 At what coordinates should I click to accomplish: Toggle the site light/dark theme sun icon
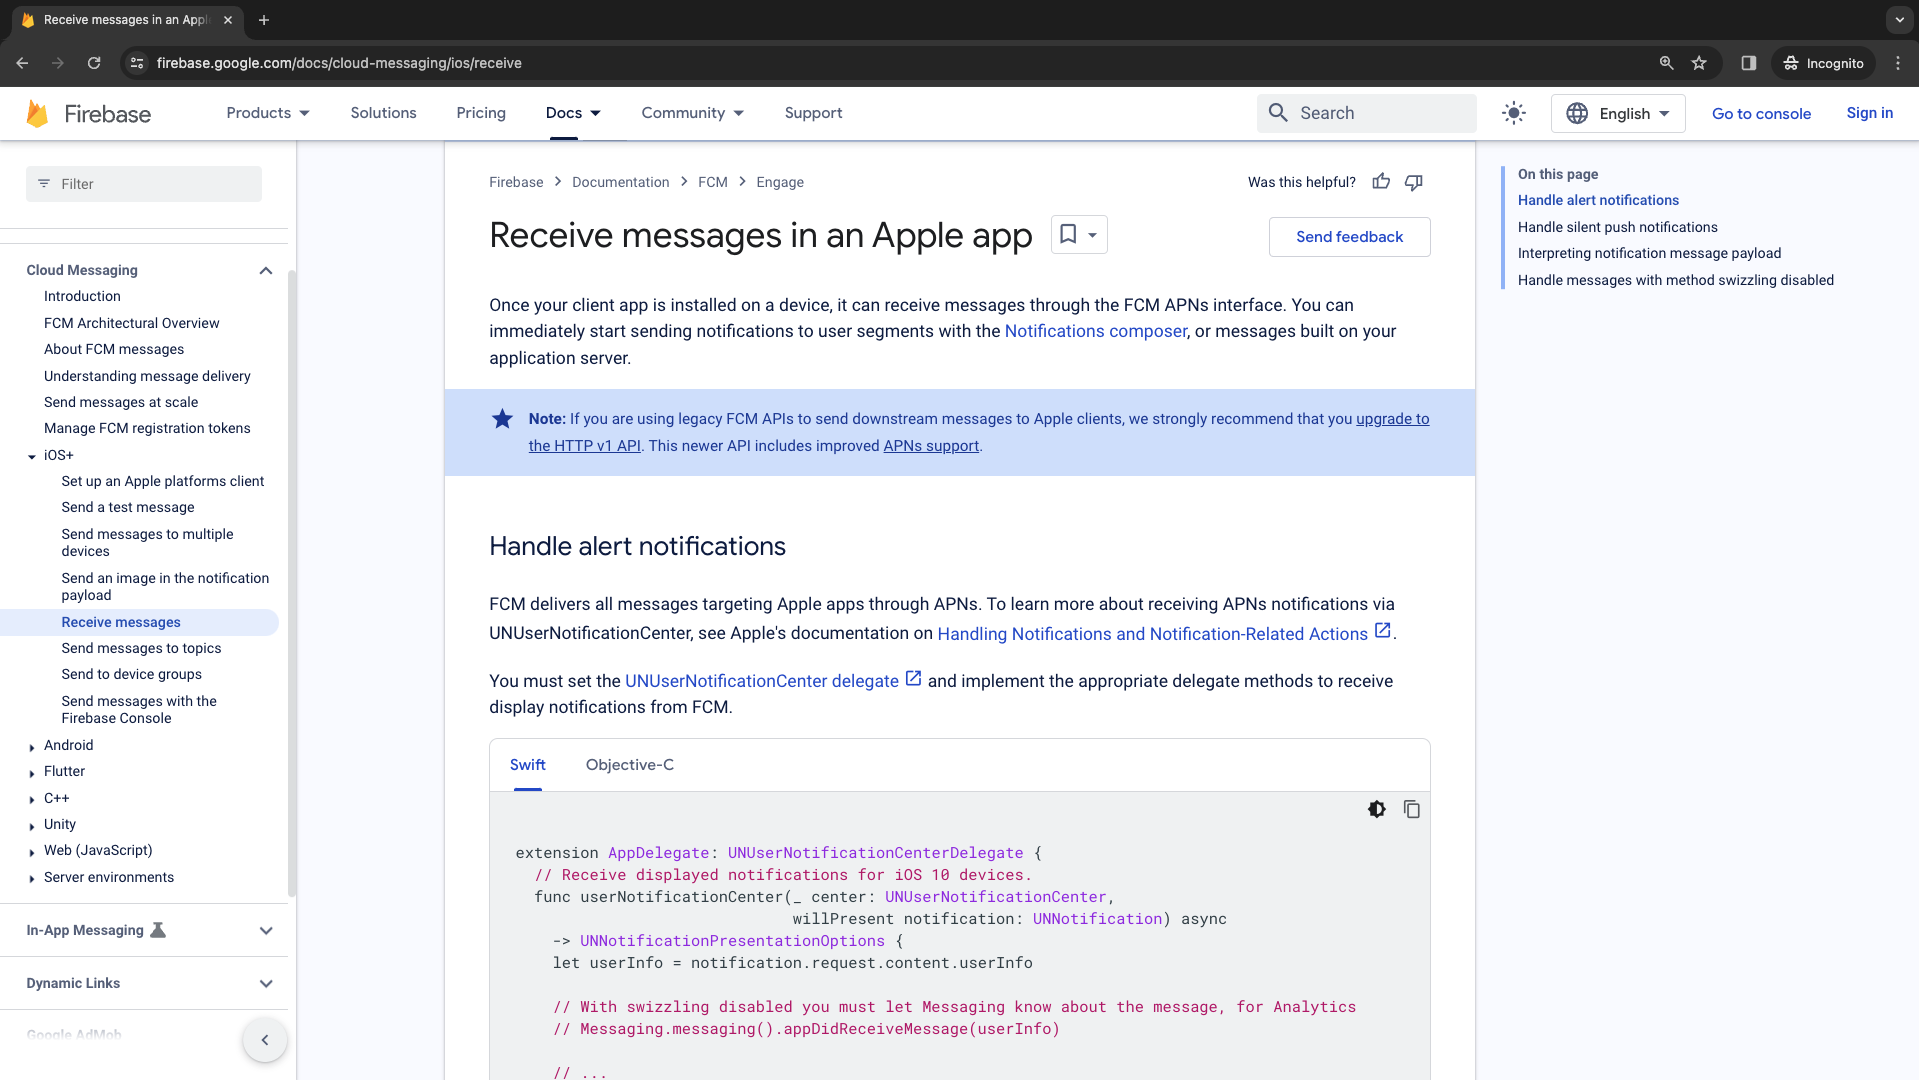1513,113
